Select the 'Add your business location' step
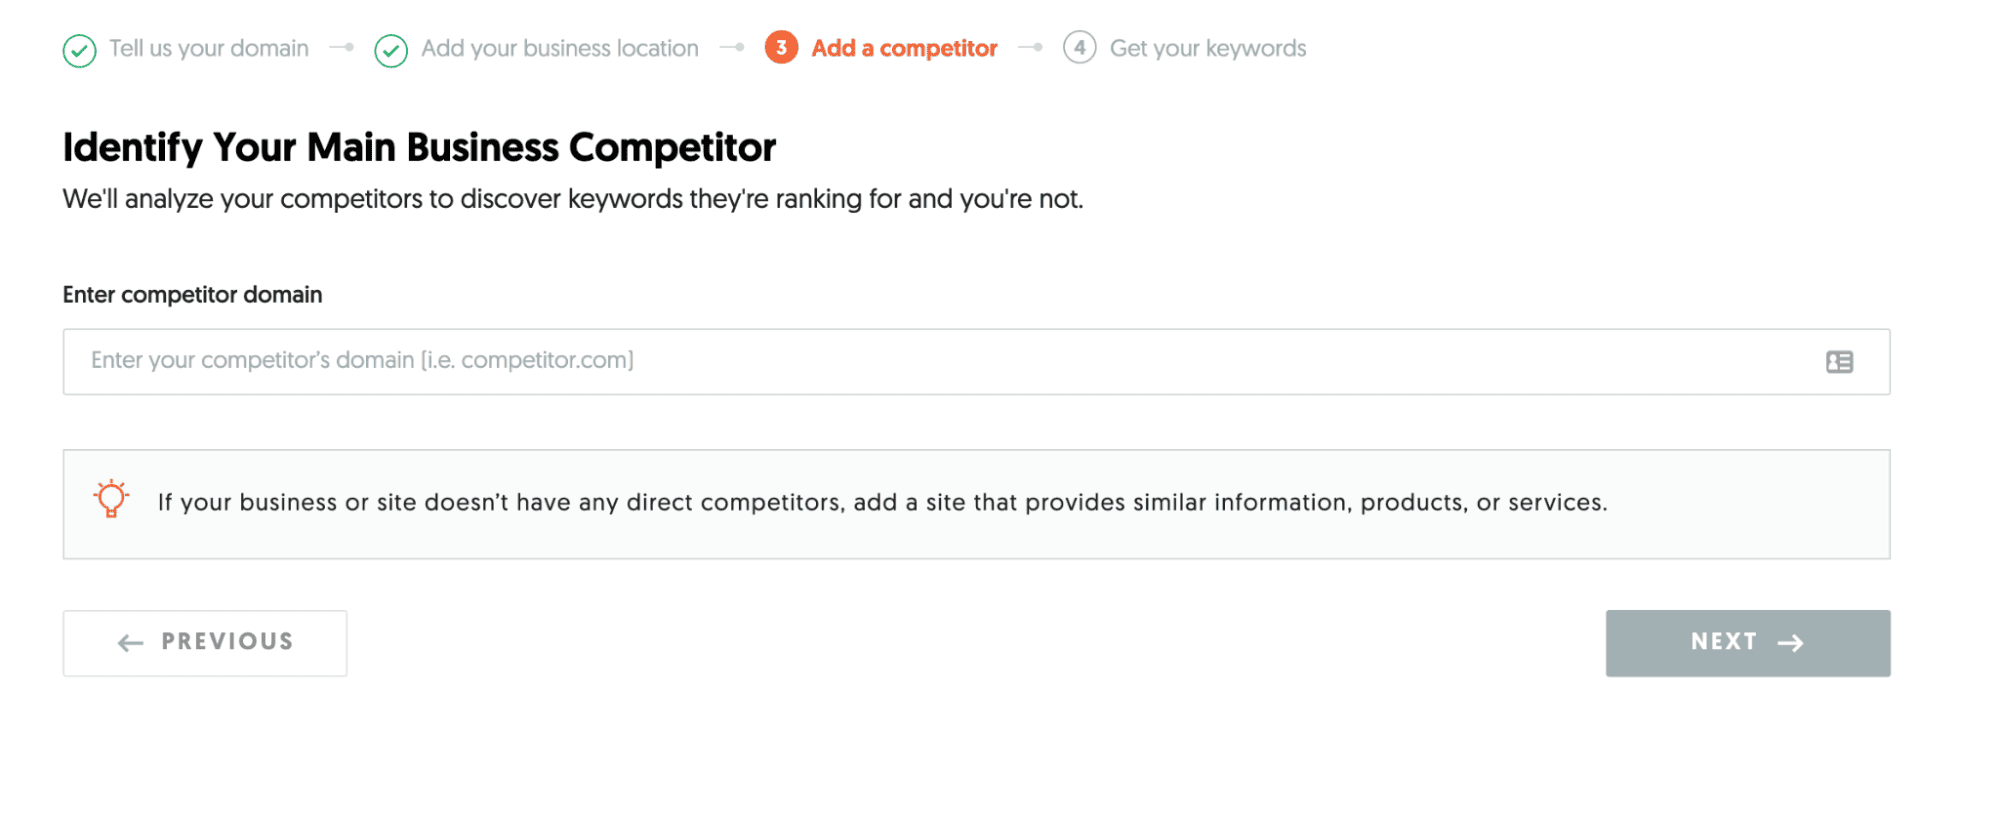1999x830 pixels. coord(558,48)
